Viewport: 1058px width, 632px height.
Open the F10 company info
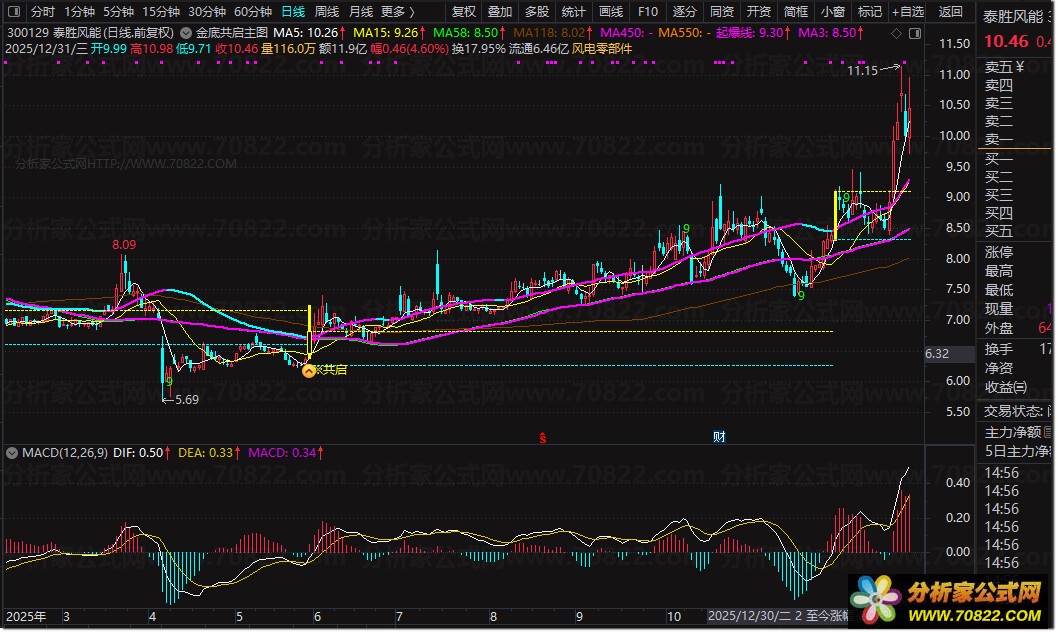648,12
